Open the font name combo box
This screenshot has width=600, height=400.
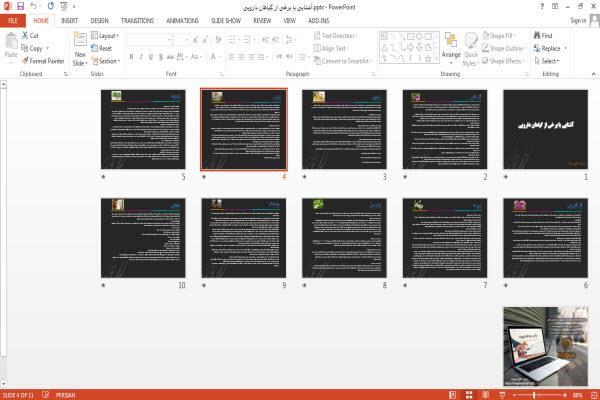(150, 40)
